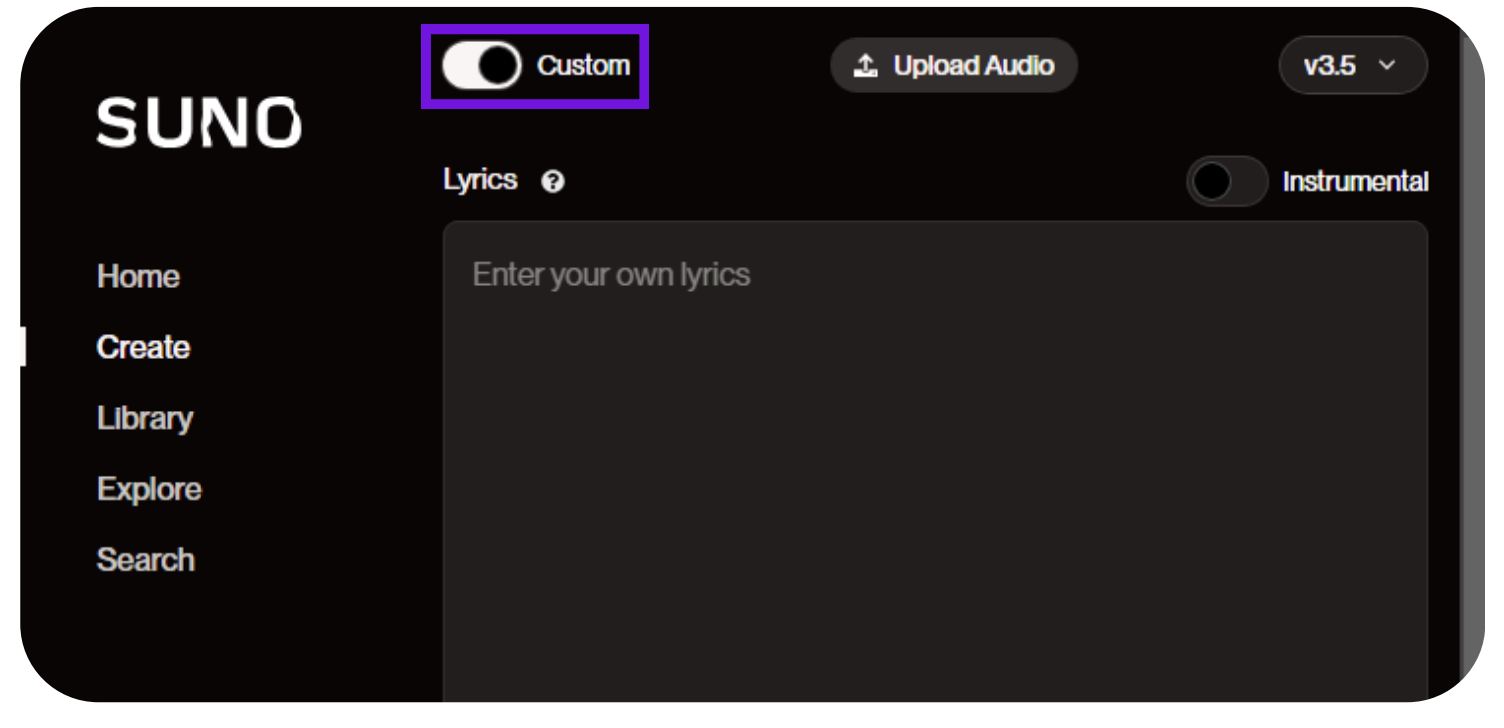
Task: Click the Custom label text
Action: [583, 65]
